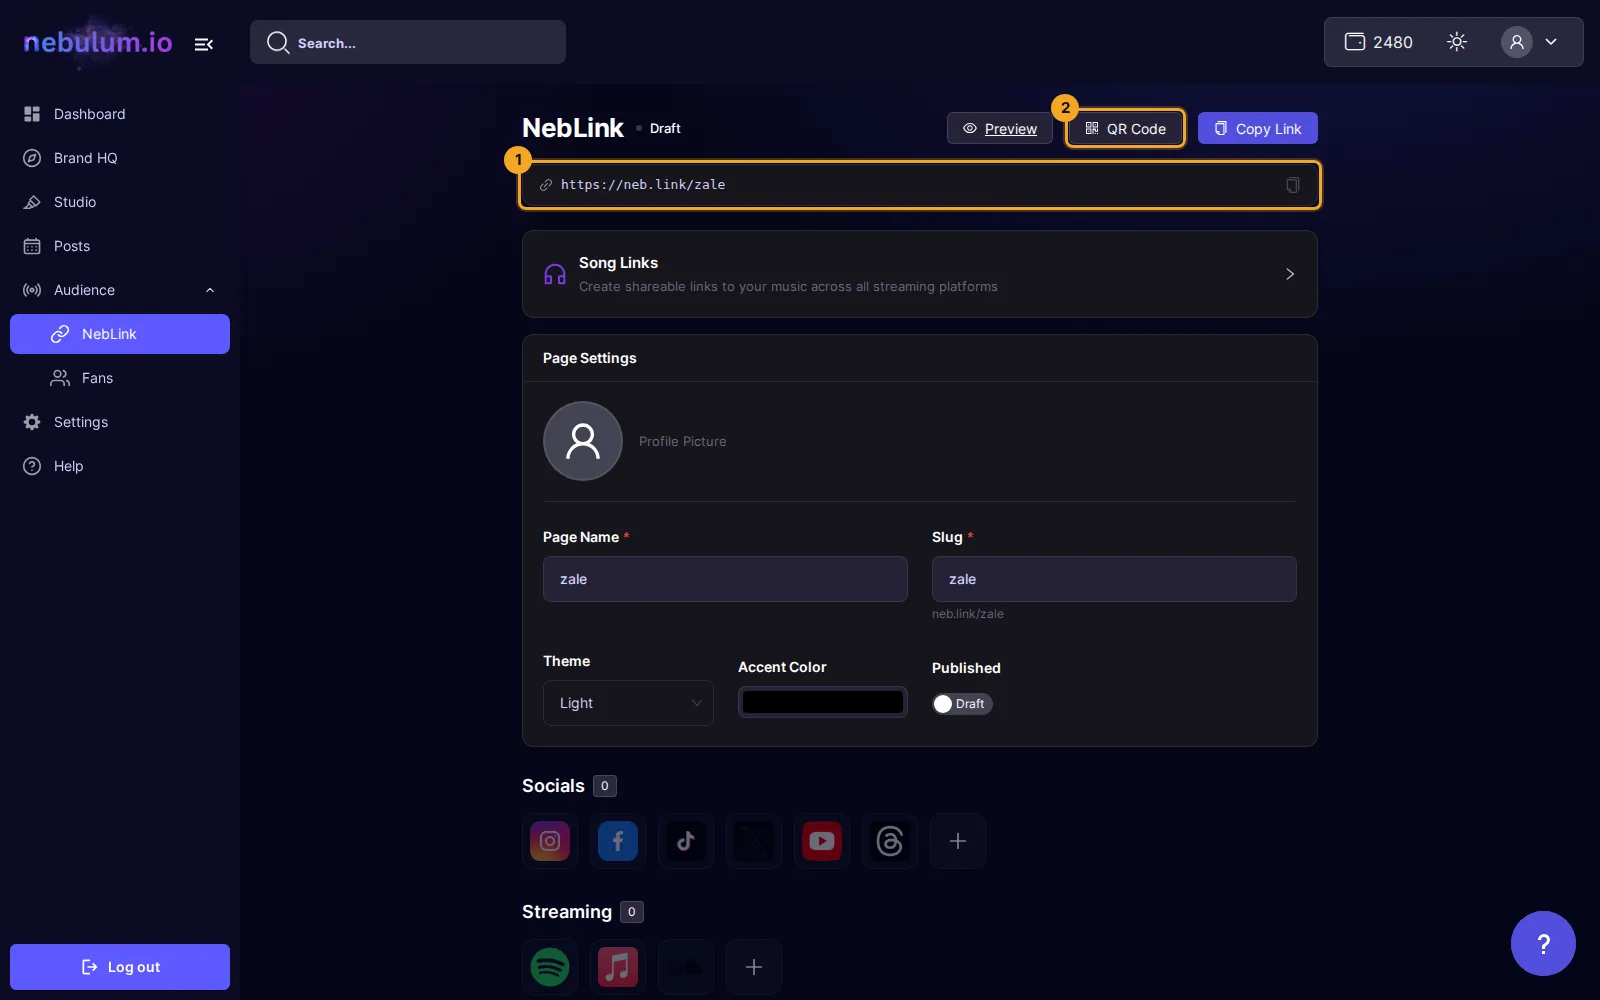Add another social with plus icon
1600x1000 pixels.
[958, 841]
